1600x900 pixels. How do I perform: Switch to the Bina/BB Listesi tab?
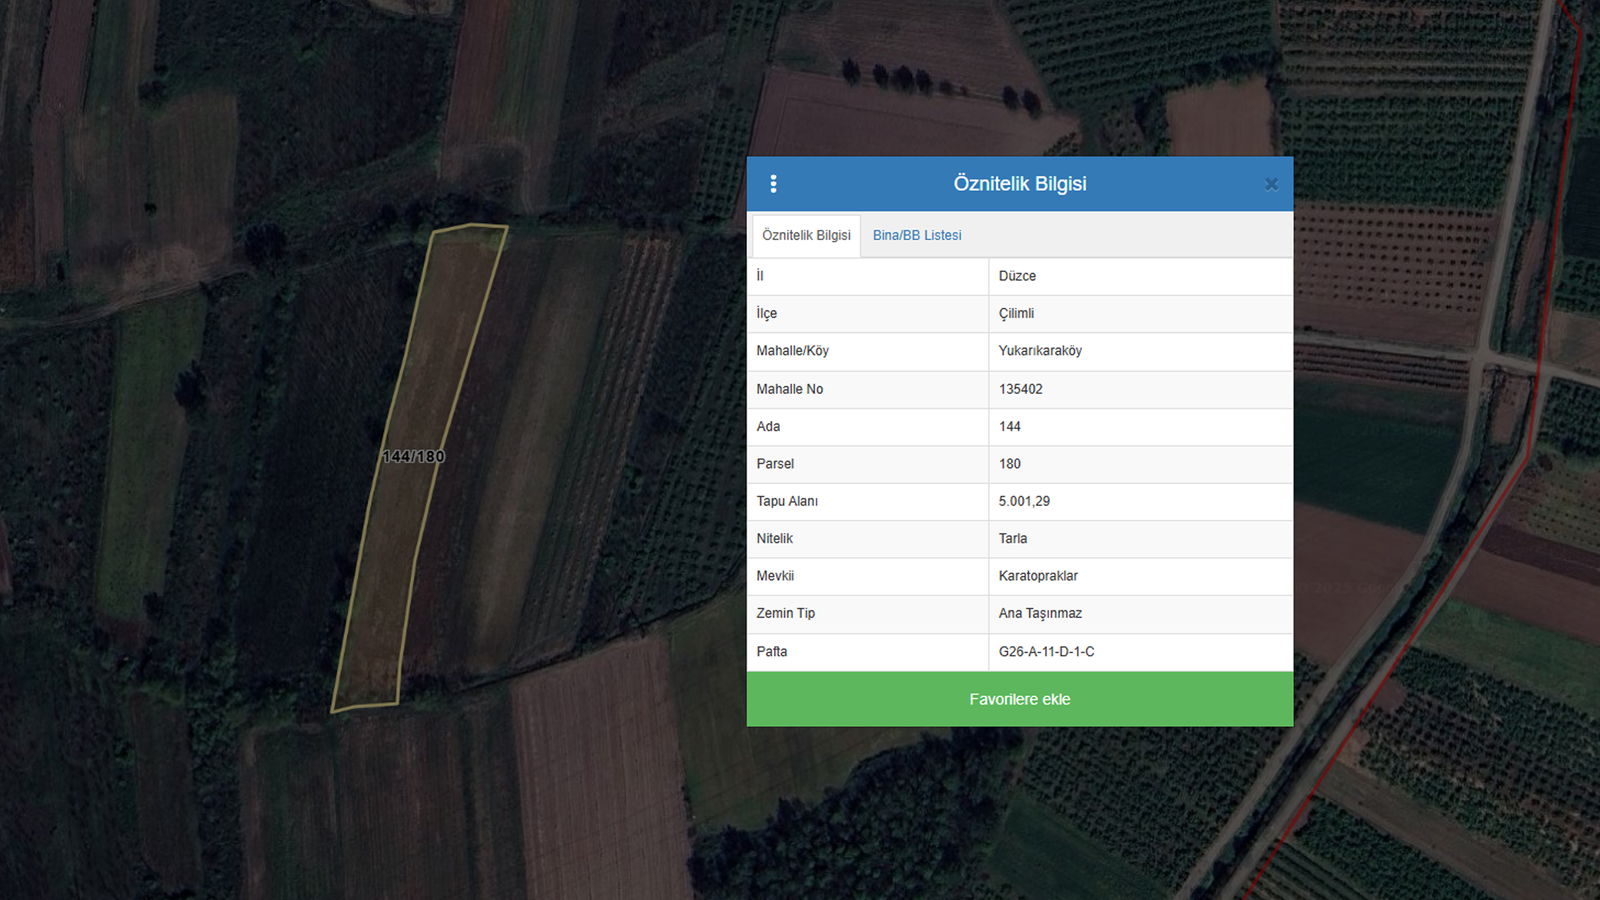917,236
